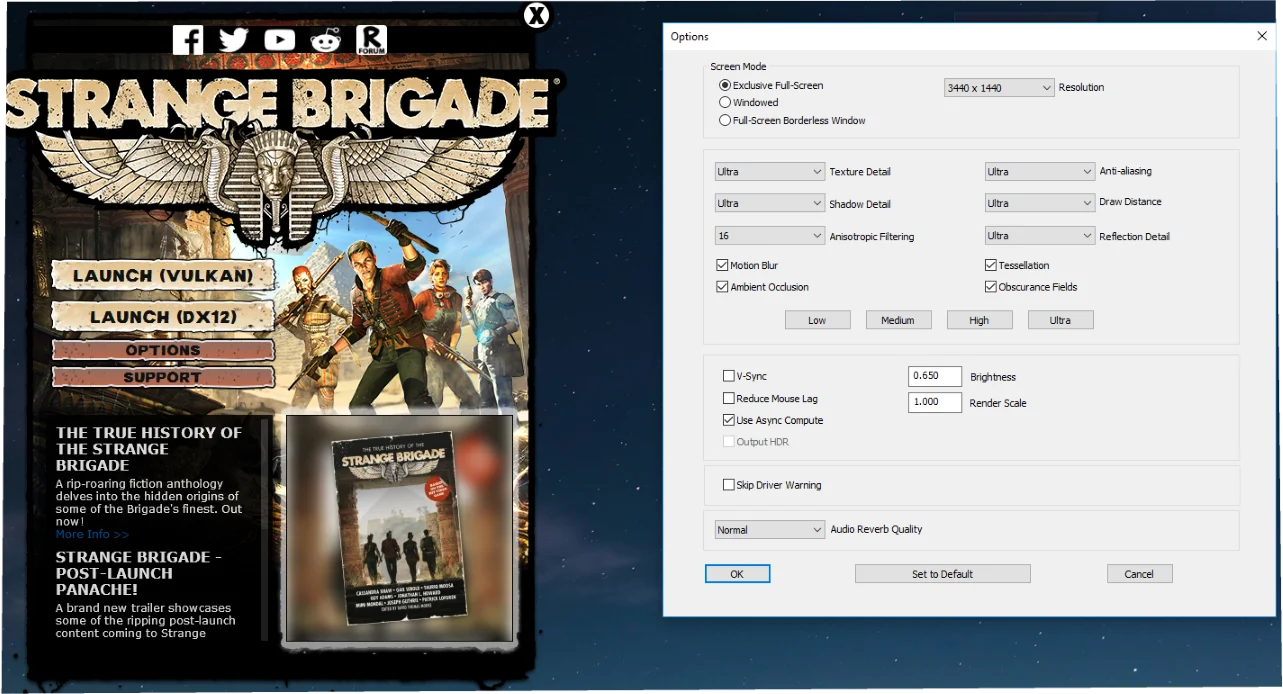Open the Options launcher menu item
The width and height of the screenshot is (1283, 694).
(163, 350)
